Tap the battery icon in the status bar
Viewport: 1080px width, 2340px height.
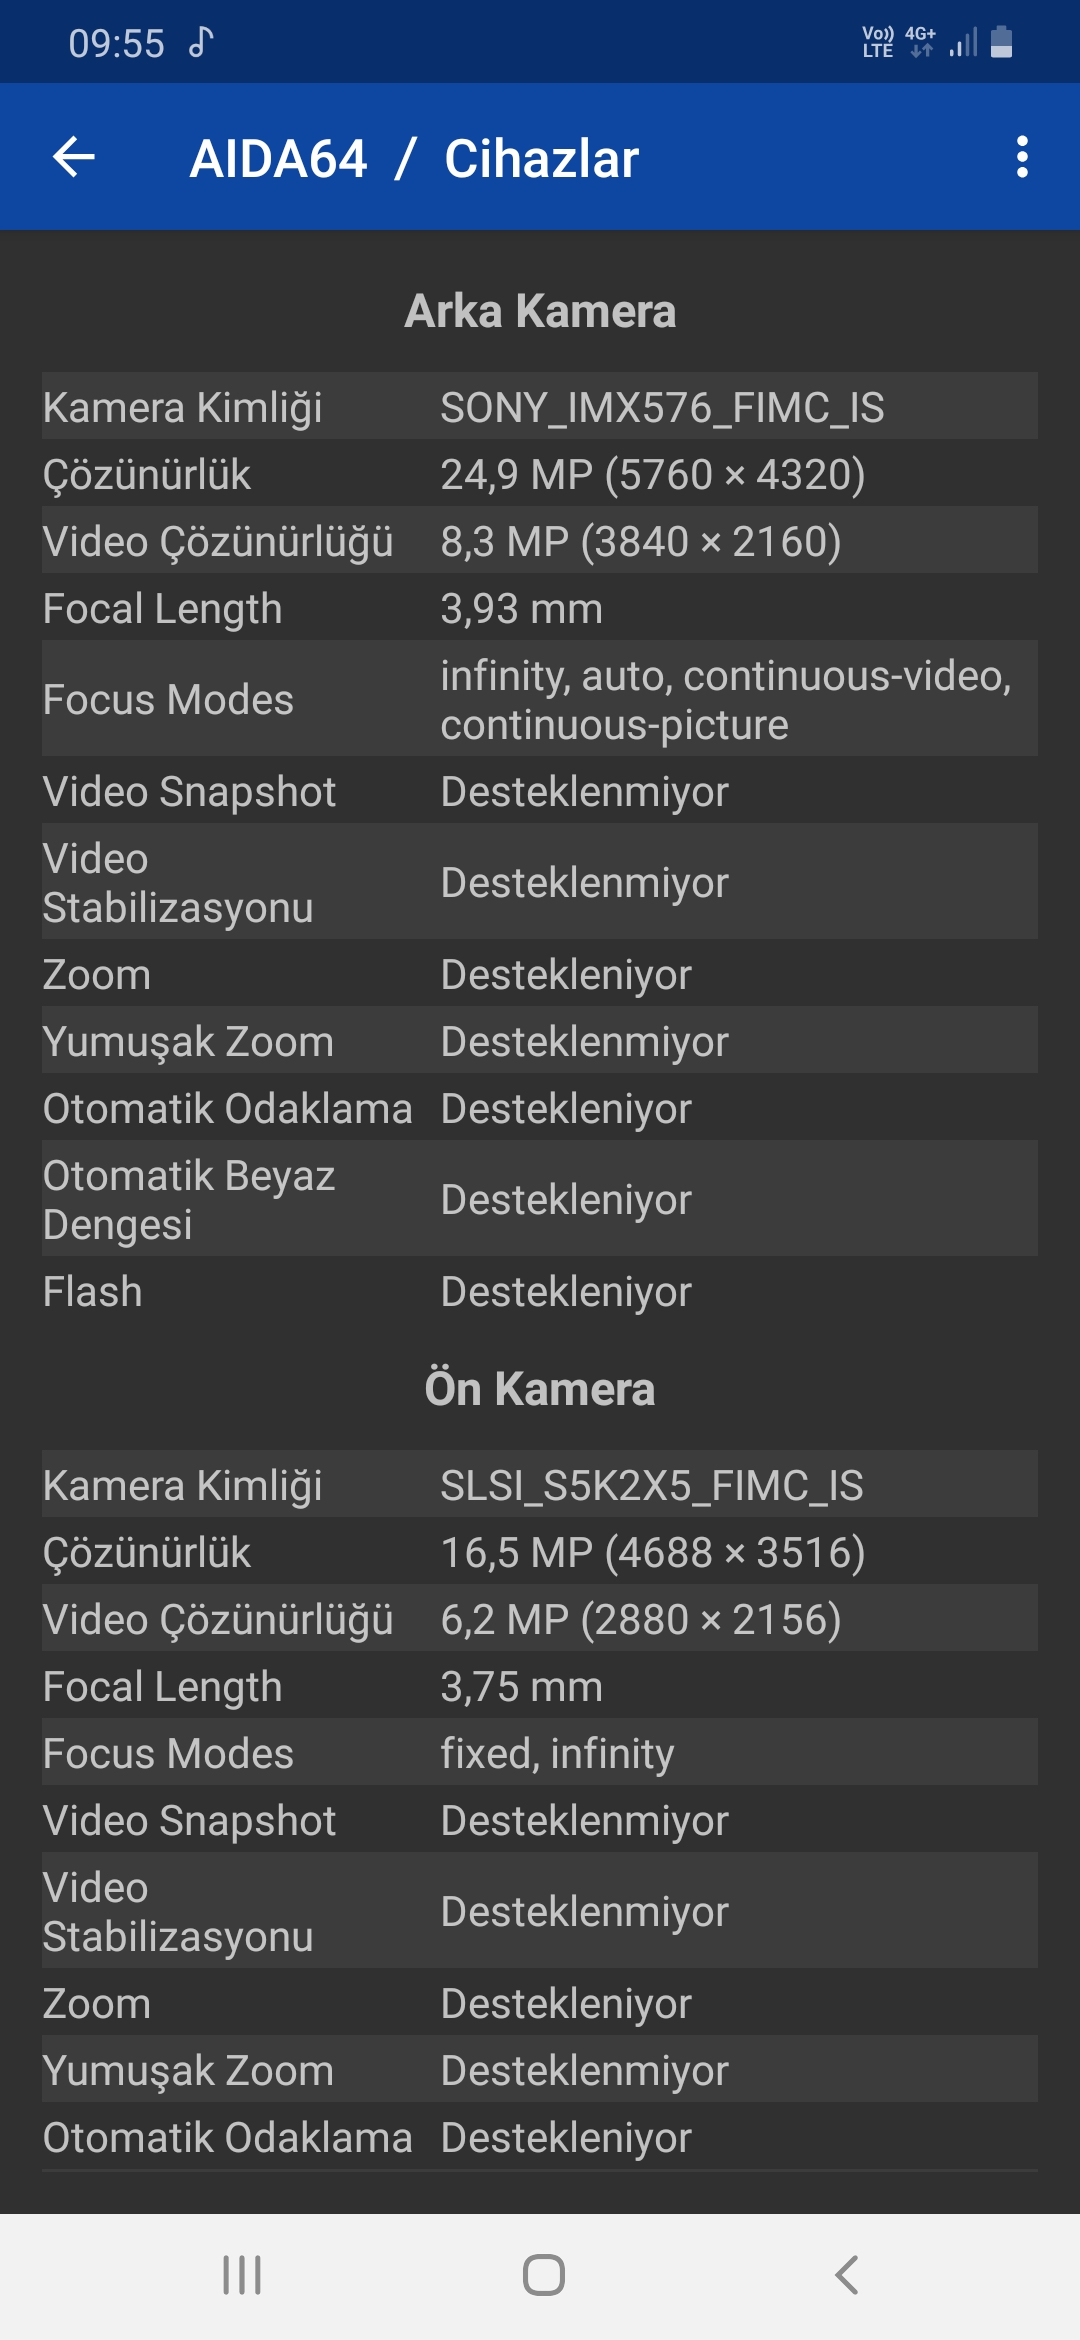1001,42
